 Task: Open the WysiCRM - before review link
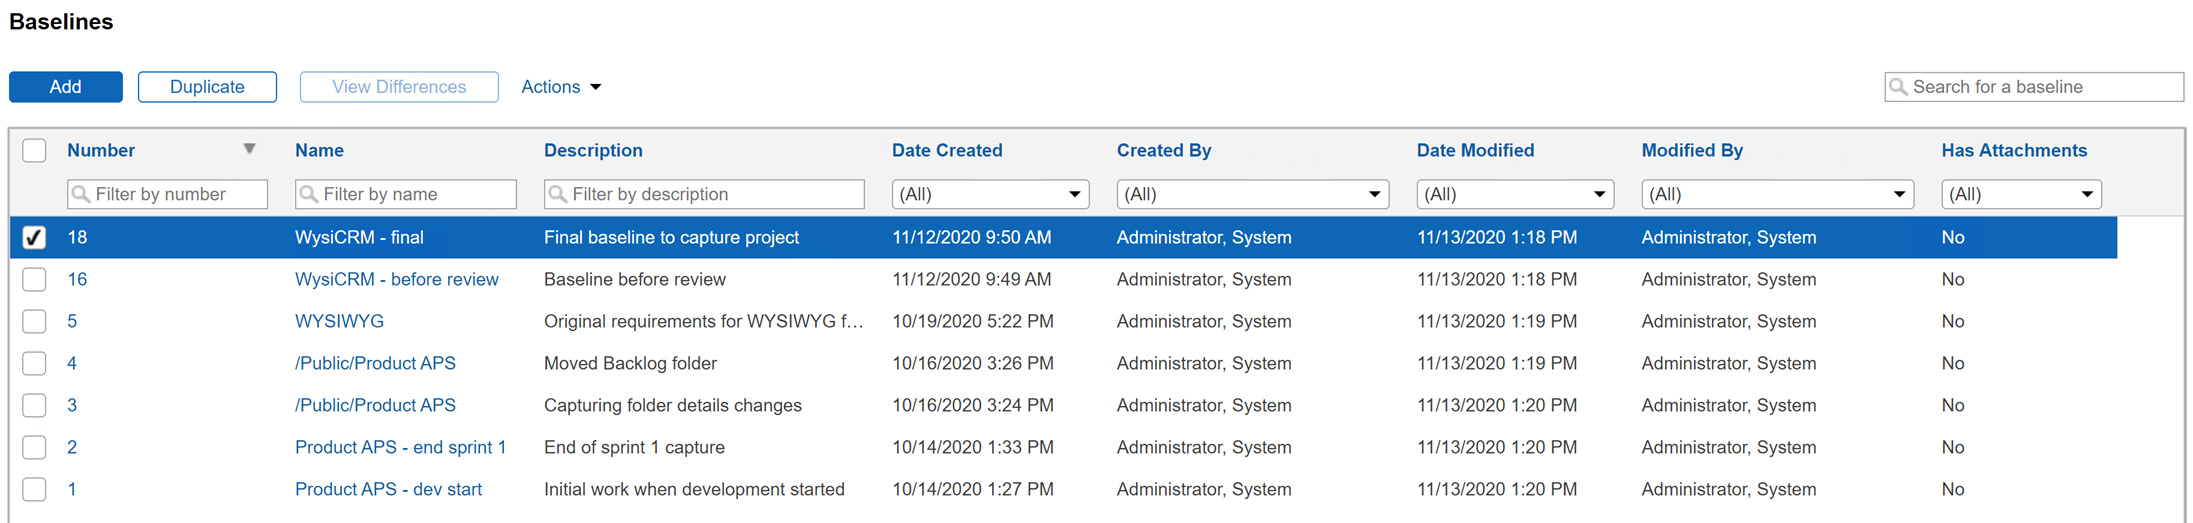pos(396,279)
